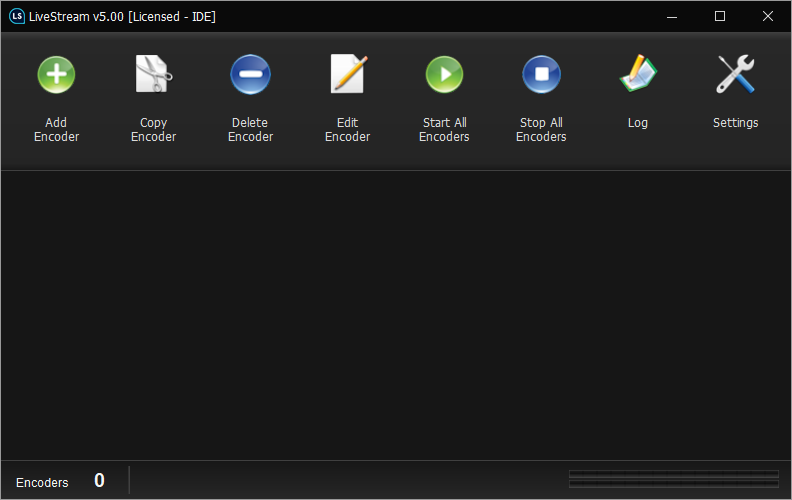Click the LiveStream LS logo in title bar
Screen dimensions: 792x500
pyautogui.click(x=17, y=16)
